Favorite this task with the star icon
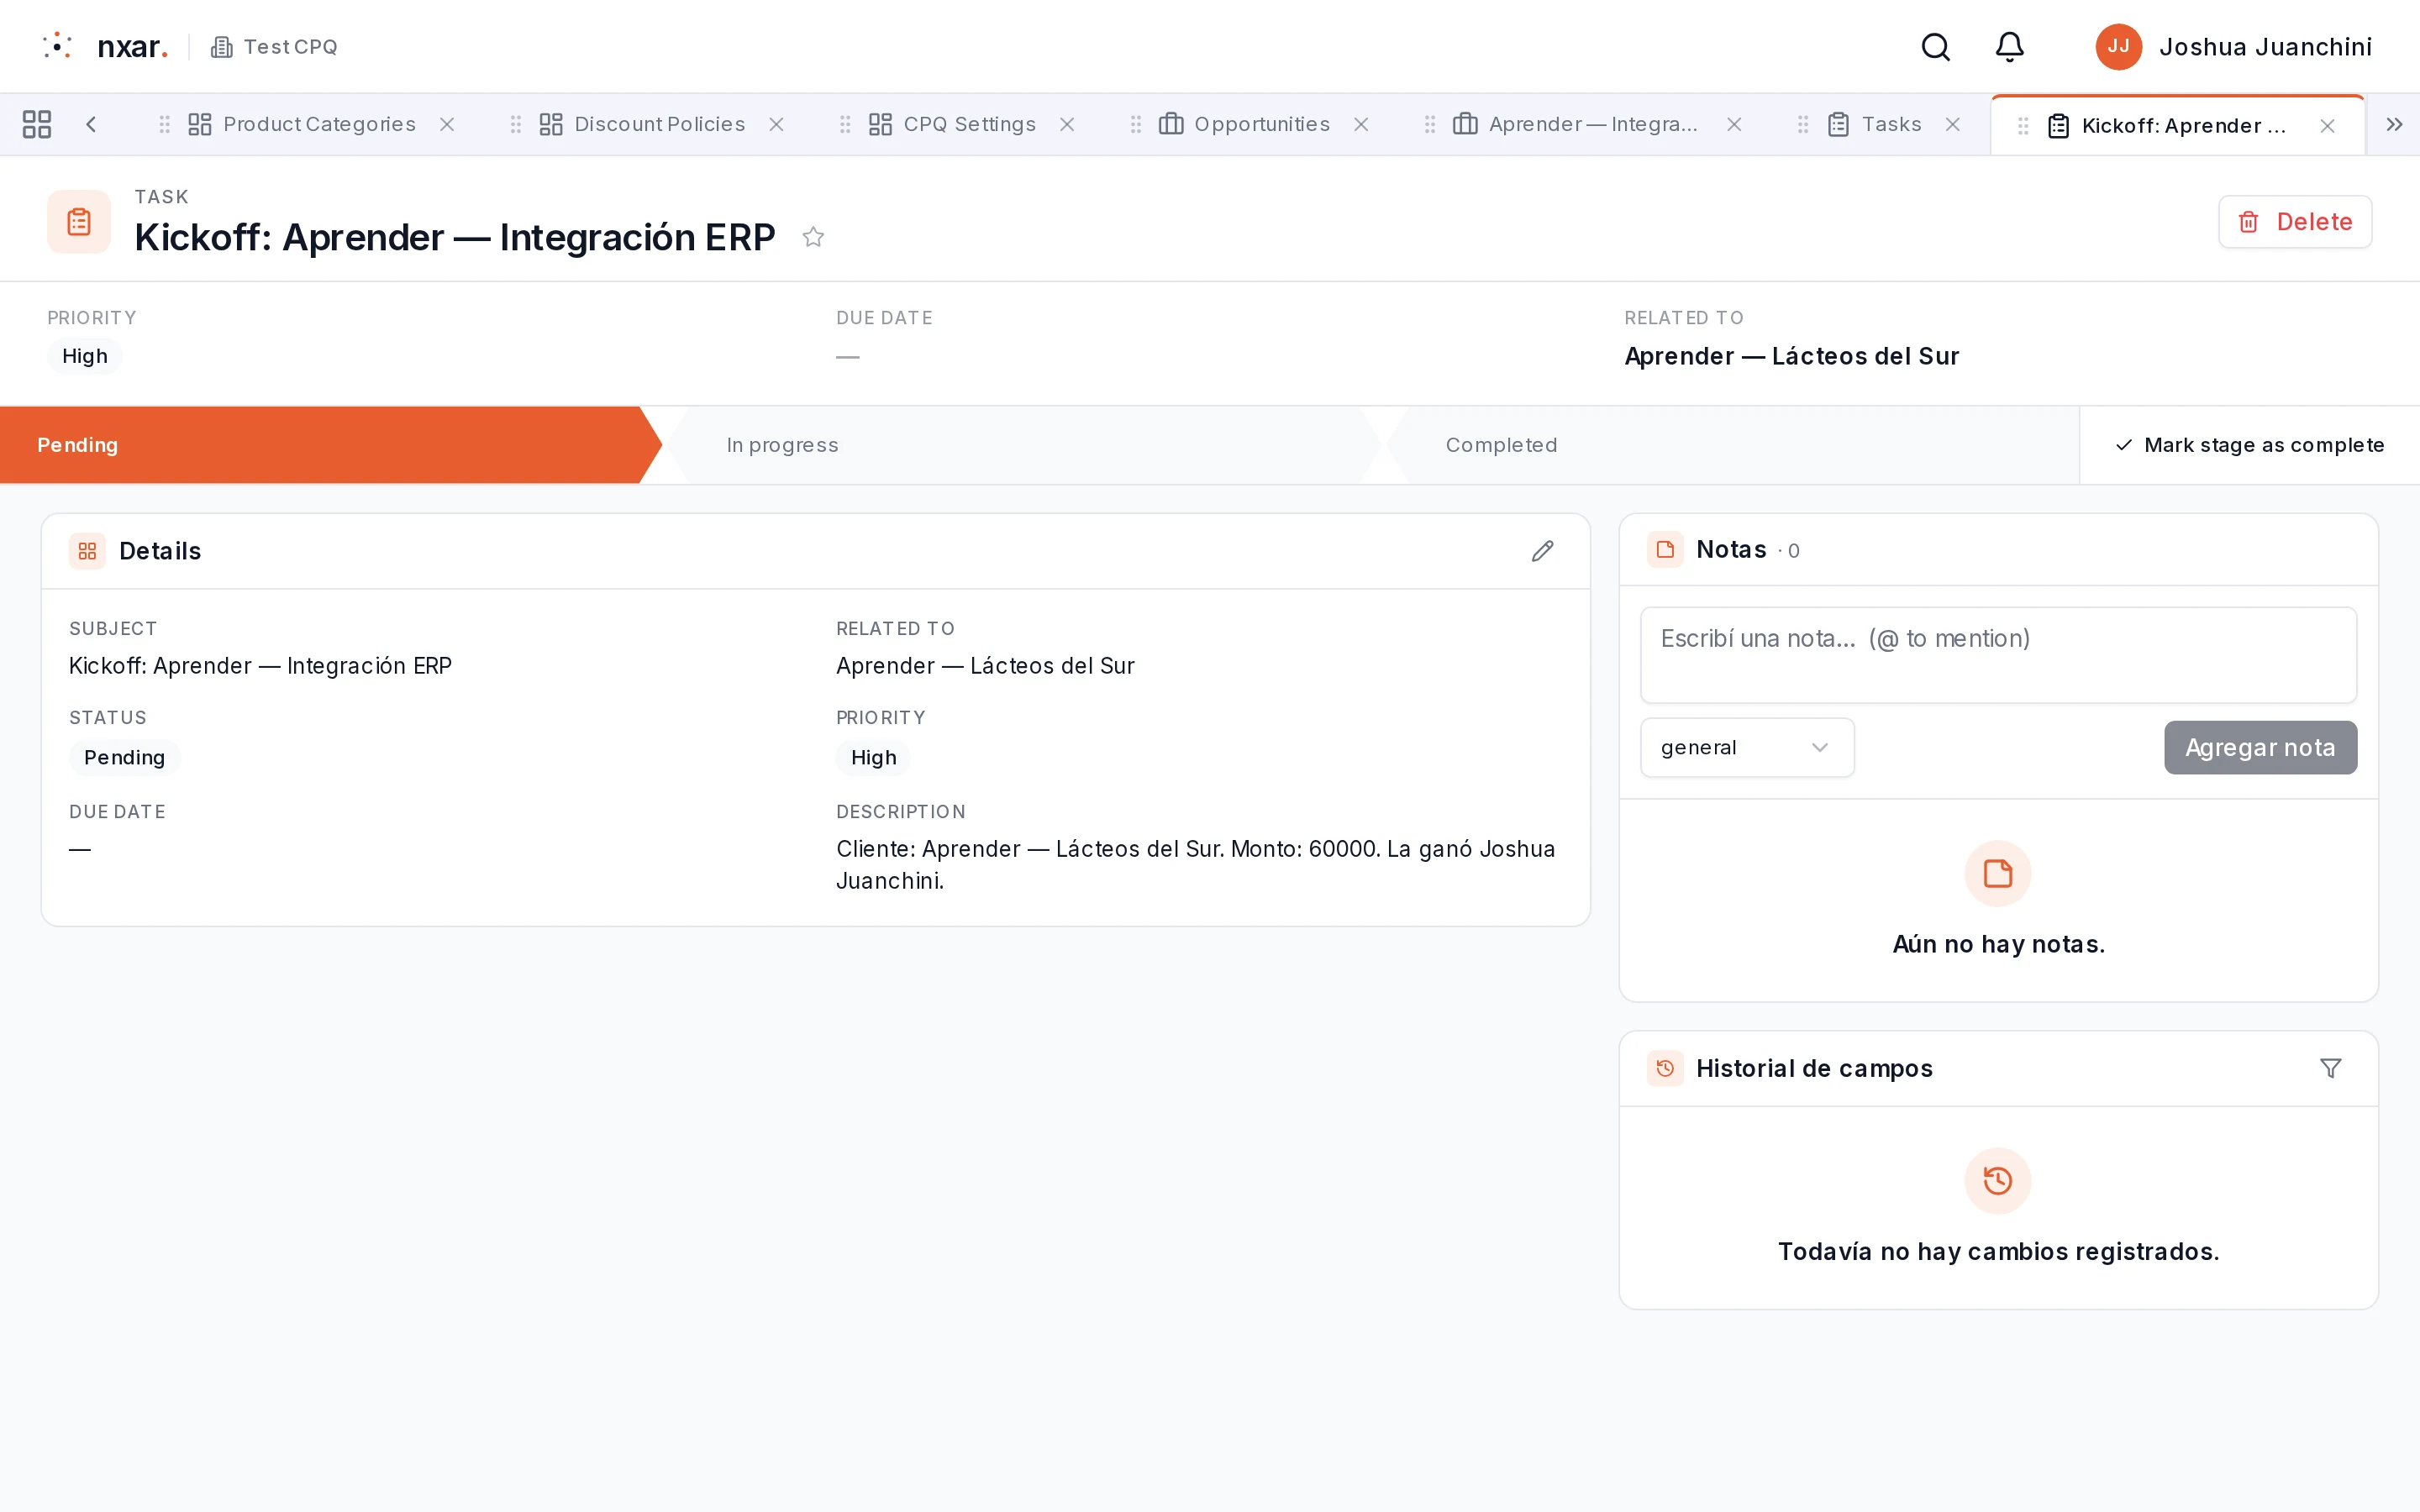The height and width of the screenshot is (1512, 2420). click(x=813, y=237)
